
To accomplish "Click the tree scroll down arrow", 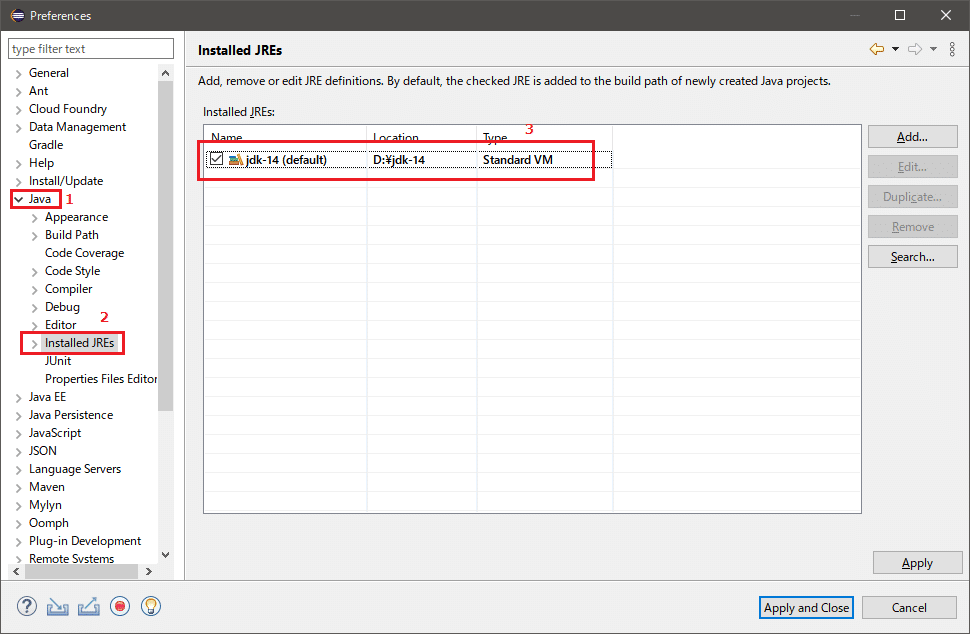I will point(165,555).
